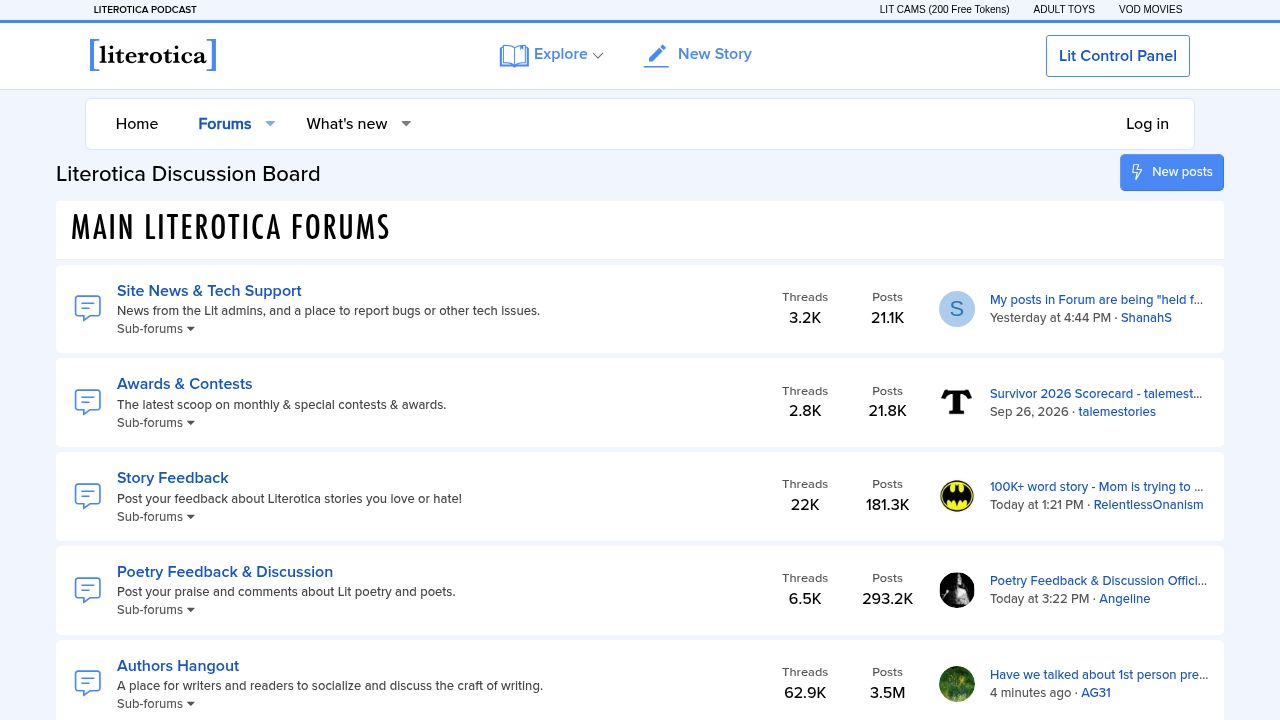Open the '100K+ word story' thread
Viewport: 1280px width, 720px height.
[x=1097, y=487]
